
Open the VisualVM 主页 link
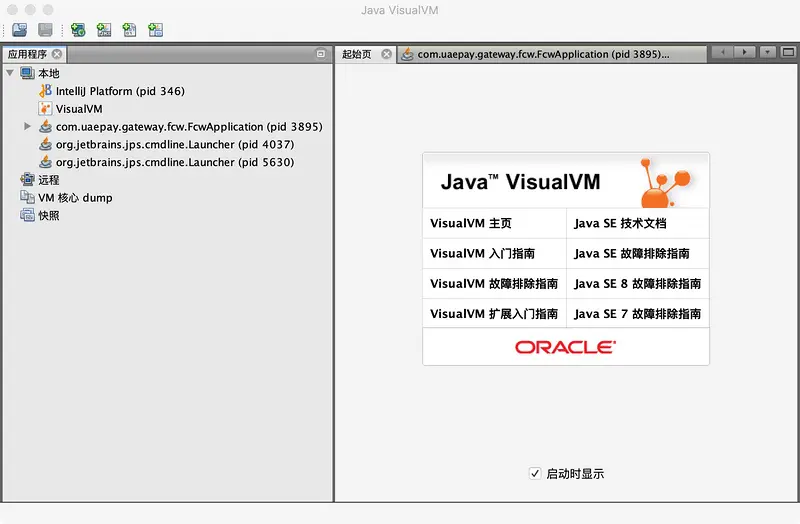tap(471, 223)
